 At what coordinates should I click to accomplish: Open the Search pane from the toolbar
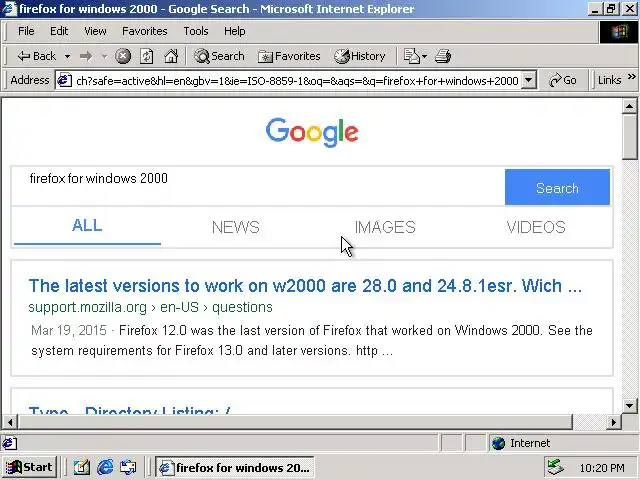pos(219,56)
